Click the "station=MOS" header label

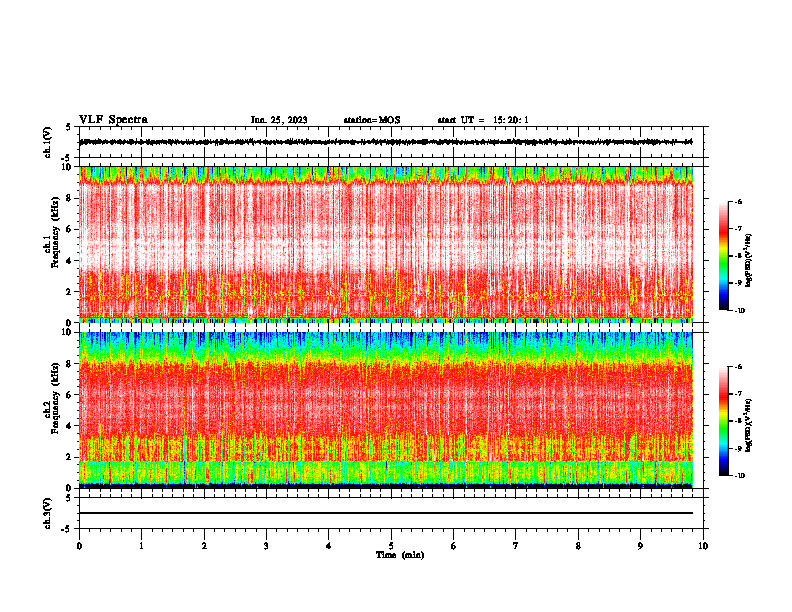(x=372, y=120)
